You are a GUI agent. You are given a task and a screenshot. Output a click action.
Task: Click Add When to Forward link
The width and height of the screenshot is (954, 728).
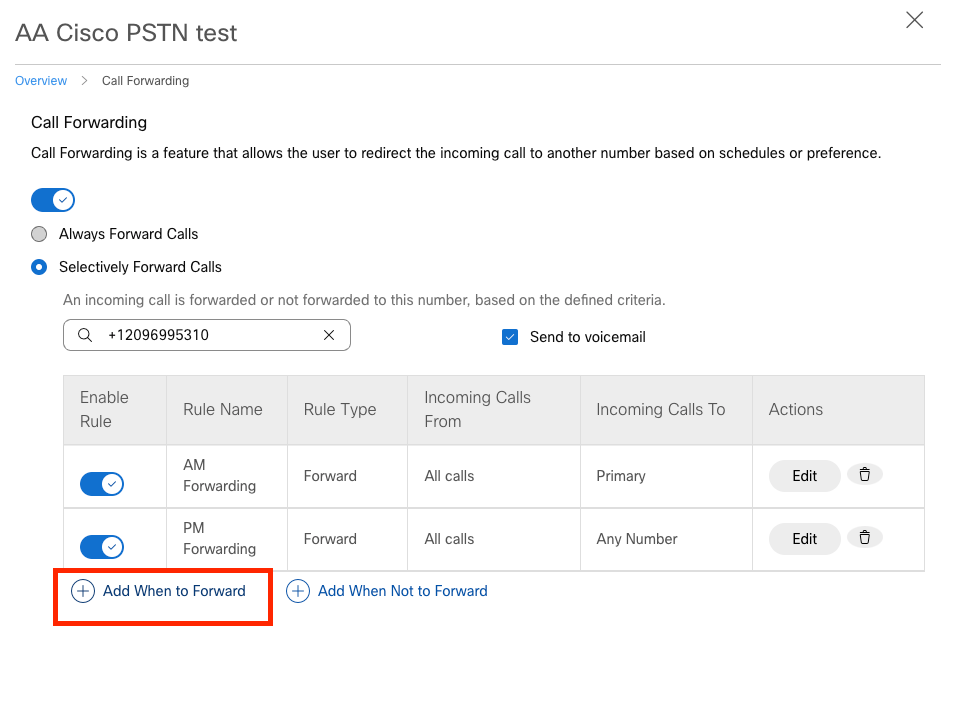[174, 591]
